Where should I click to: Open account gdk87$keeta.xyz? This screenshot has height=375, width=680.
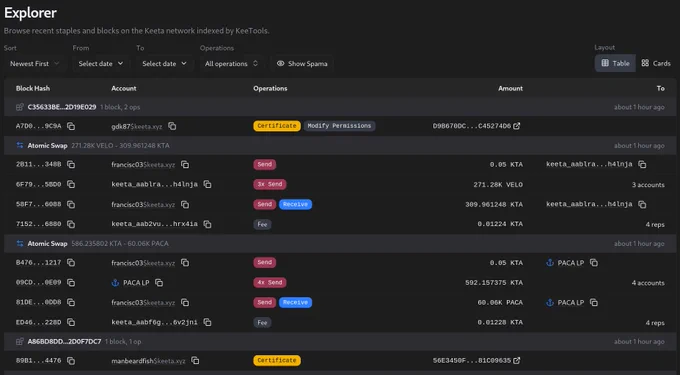click(x=137, y=127)
